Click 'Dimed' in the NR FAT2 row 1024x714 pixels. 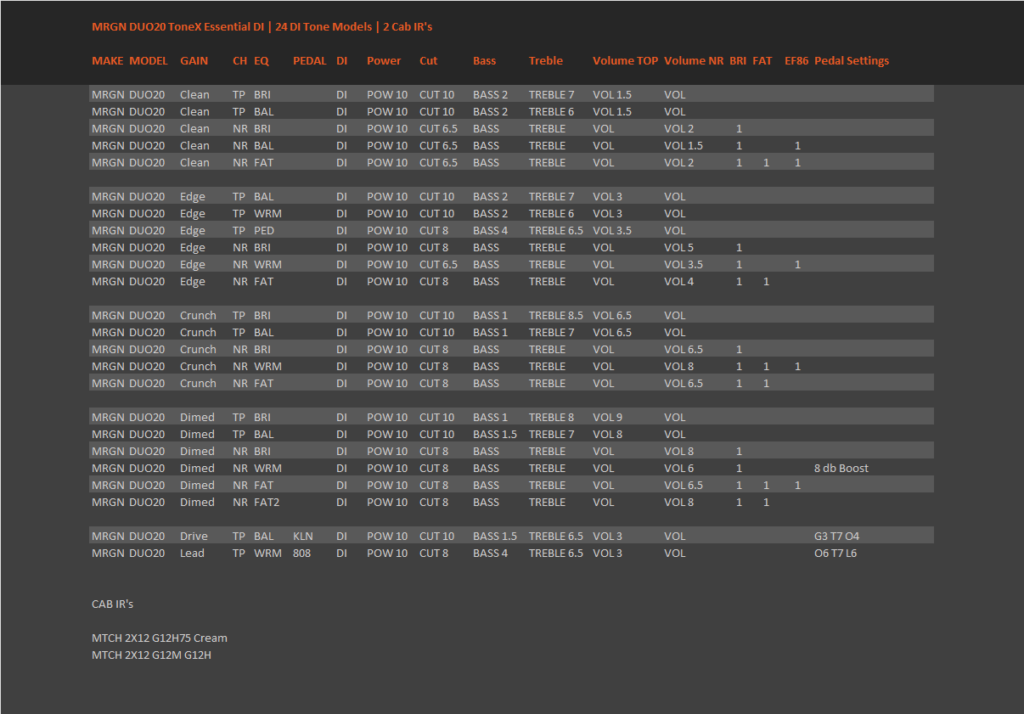[197, 502]
